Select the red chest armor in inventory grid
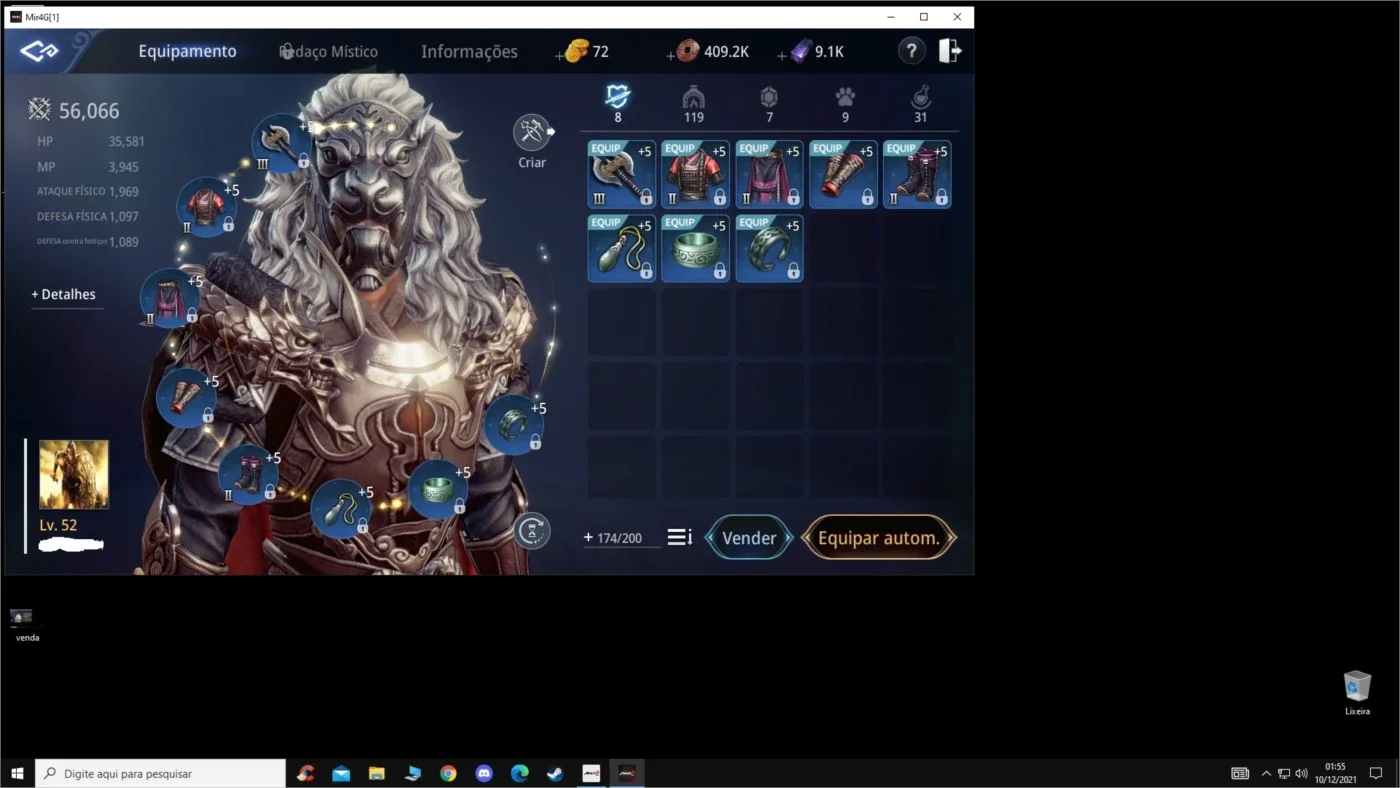 click(x=695, y=174)
